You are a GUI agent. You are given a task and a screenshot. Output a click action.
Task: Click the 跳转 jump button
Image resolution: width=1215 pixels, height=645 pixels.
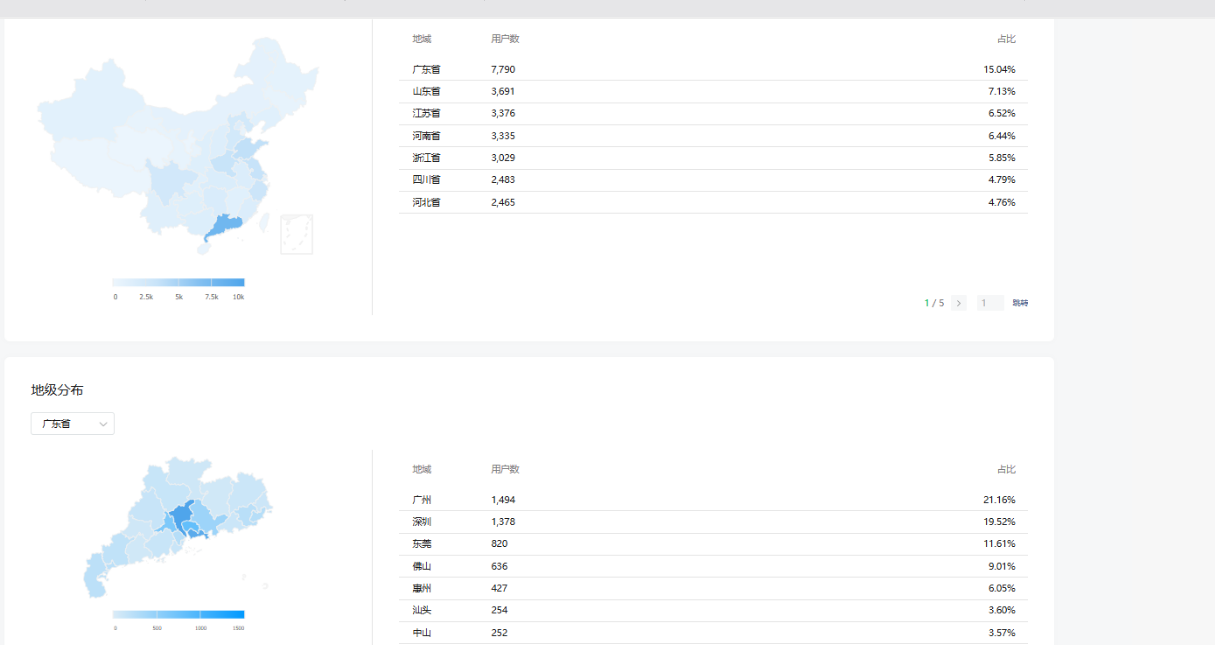[x=1020, y=303]
